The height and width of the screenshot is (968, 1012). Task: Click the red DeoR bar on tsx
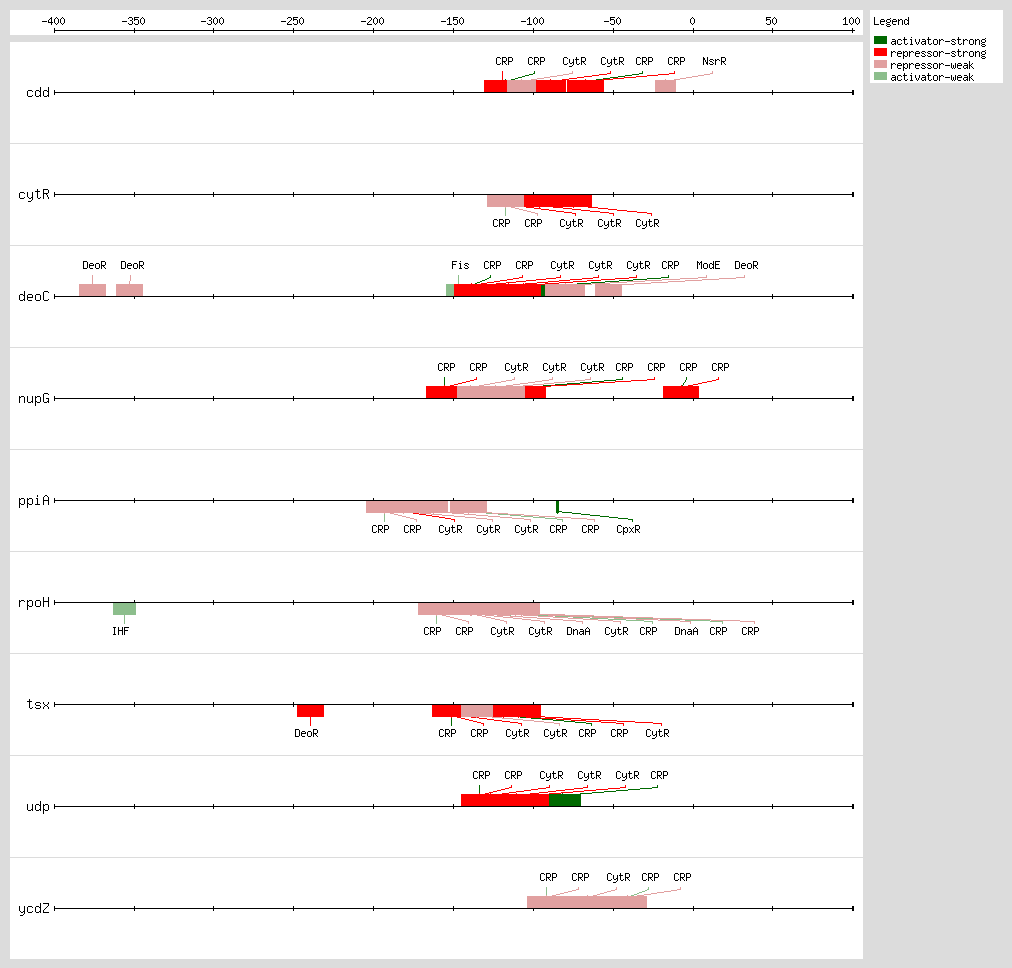pyautogui.click(x=310, y=711)
